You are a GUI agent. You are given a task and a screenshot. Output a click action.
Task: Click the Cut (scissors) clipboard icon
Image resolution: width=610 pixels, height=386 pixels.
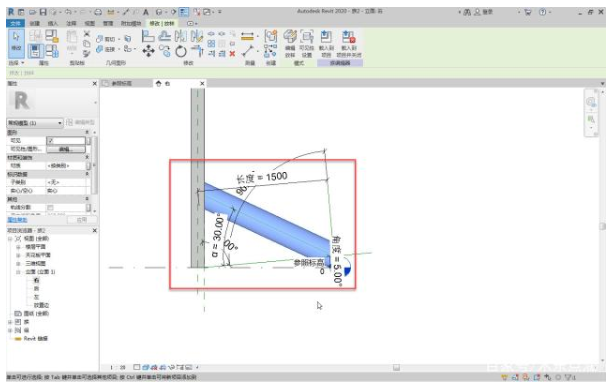[x=87, y=34]
